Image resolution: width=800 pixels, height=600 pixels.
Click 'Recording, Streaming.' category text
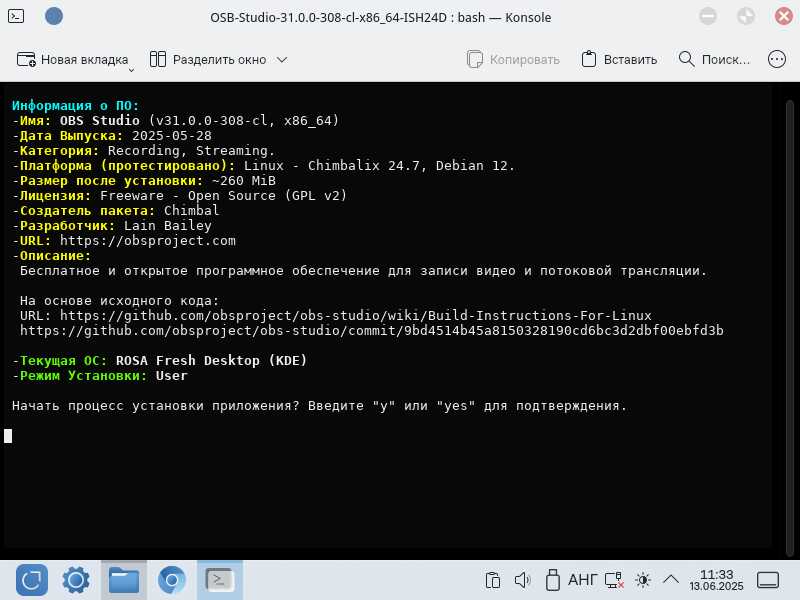191,151
